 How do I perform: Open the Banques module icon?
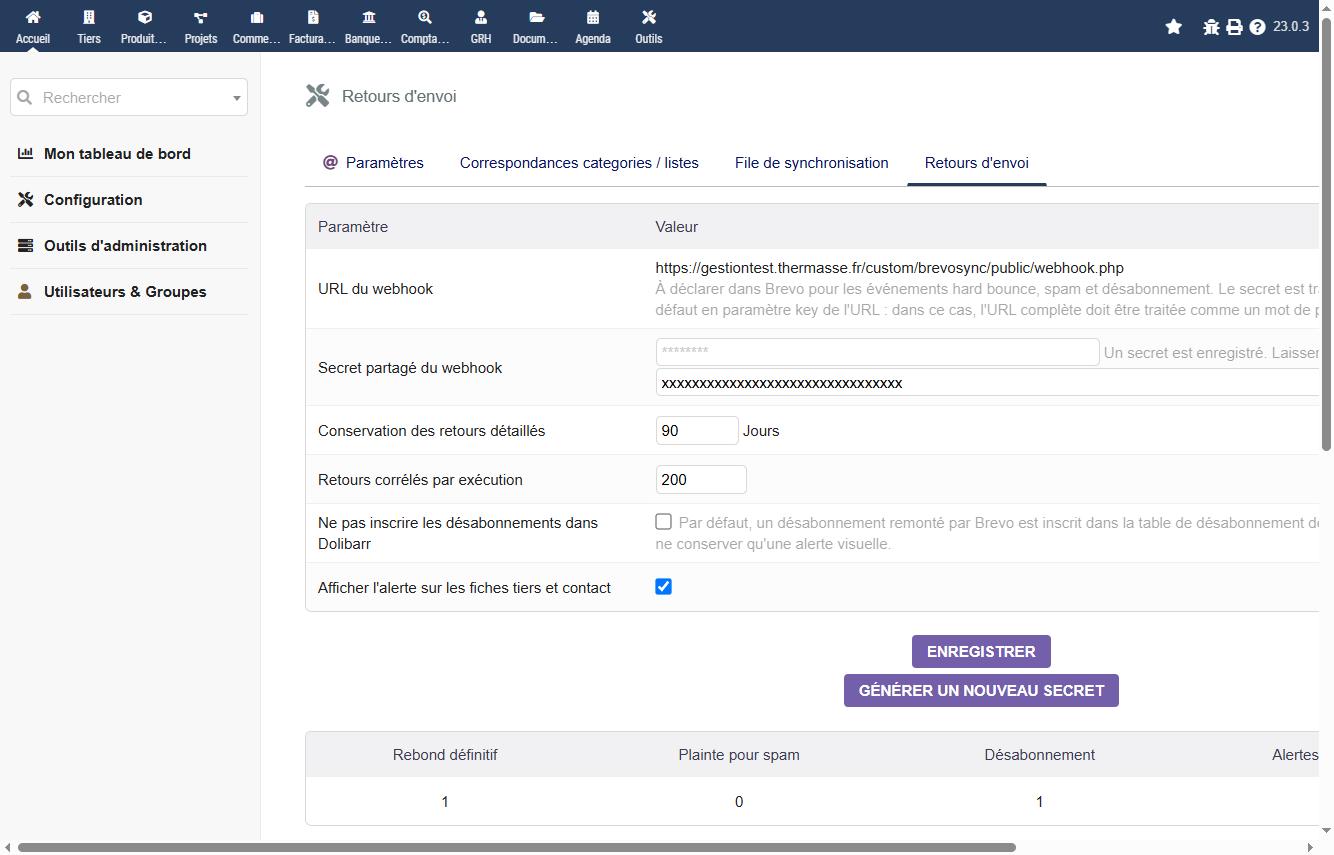369,17
